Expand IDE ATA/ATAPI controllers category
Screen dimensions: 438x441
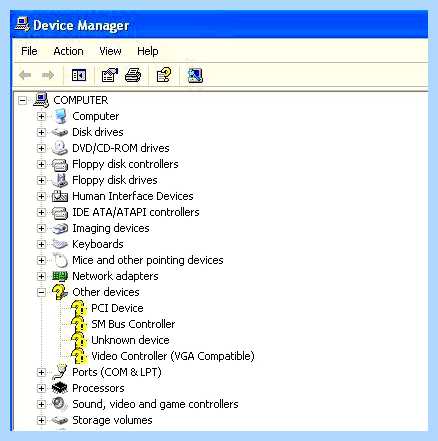(x=41, y=212)
